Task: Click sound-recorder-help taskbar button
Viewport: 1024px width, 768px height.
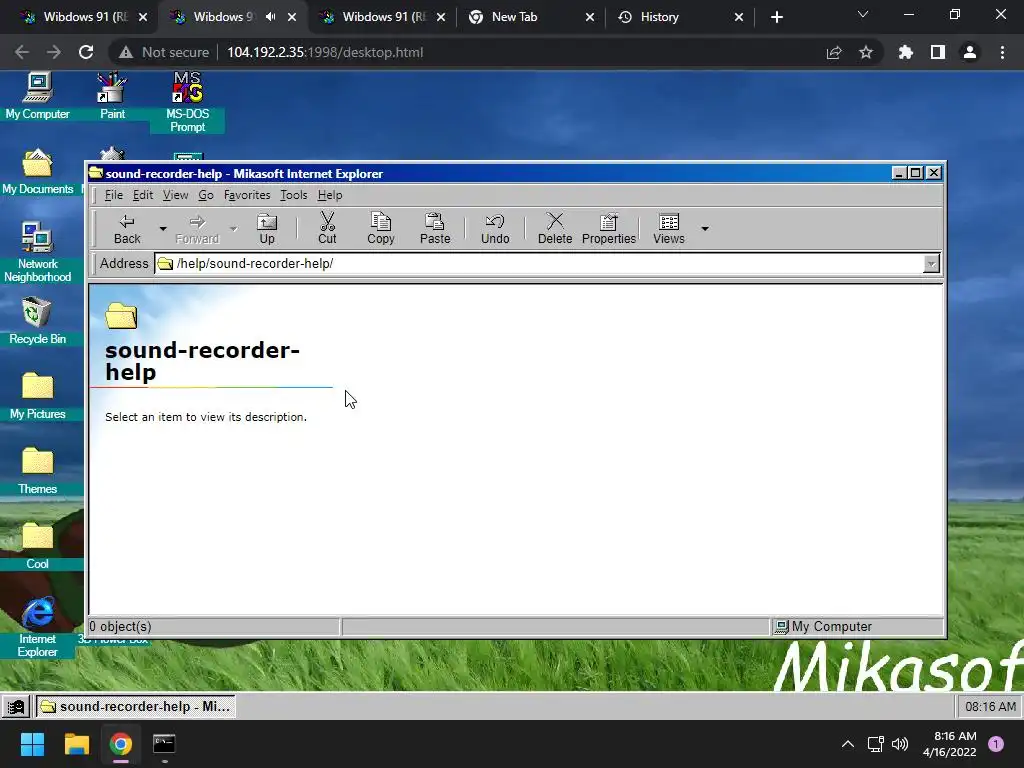Action: coord(135,707)
